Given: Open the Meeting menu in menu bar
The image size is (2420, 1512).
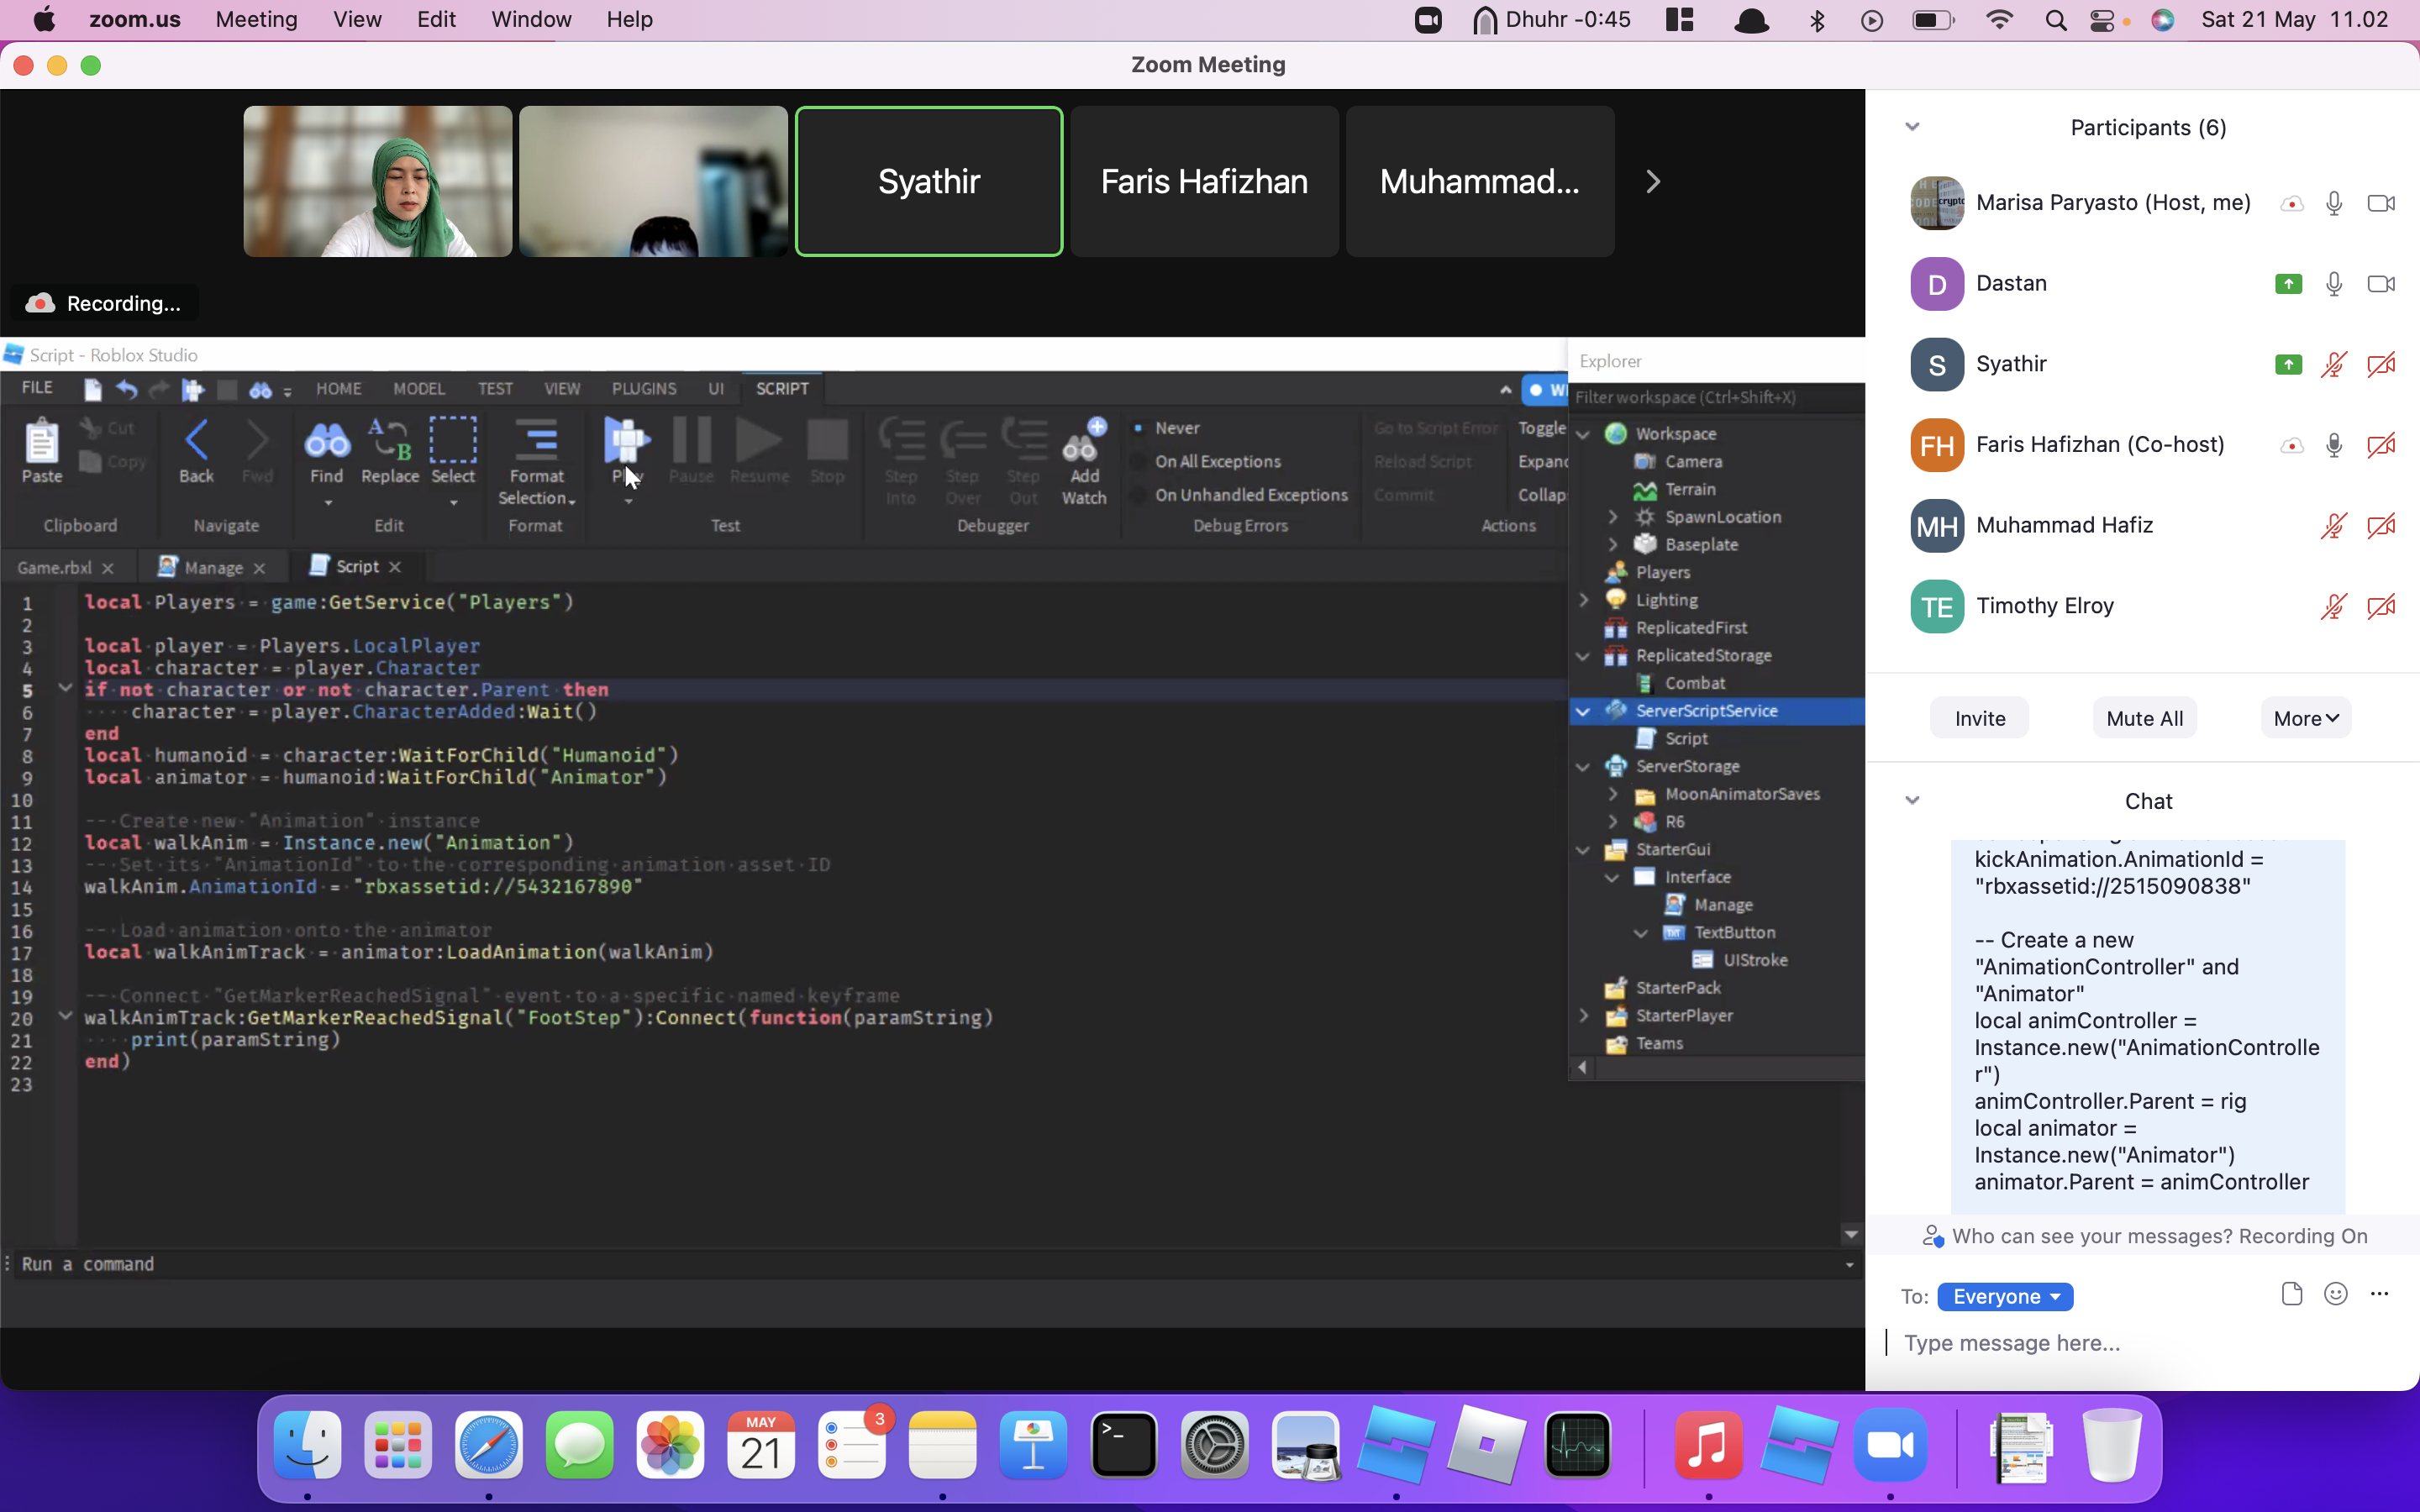Looking at the screenshot, I should point(256,20).
